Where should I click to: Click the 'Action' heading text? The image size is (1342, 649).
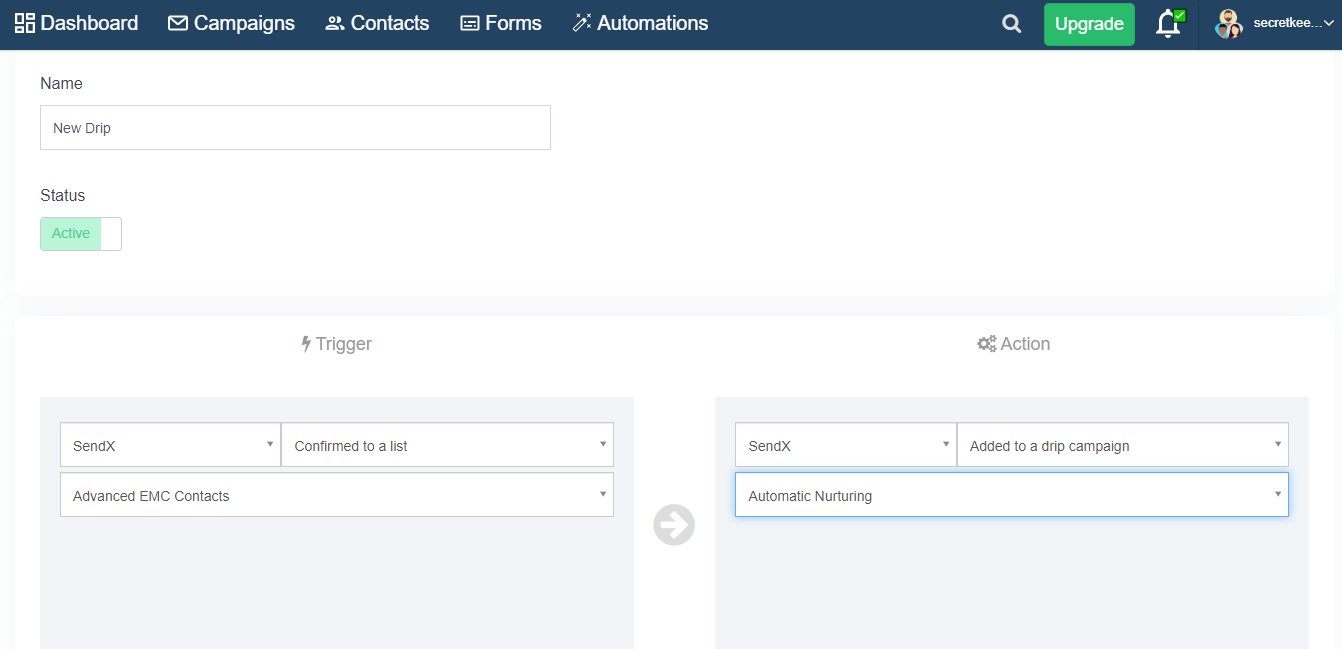tap(1025, 344)
